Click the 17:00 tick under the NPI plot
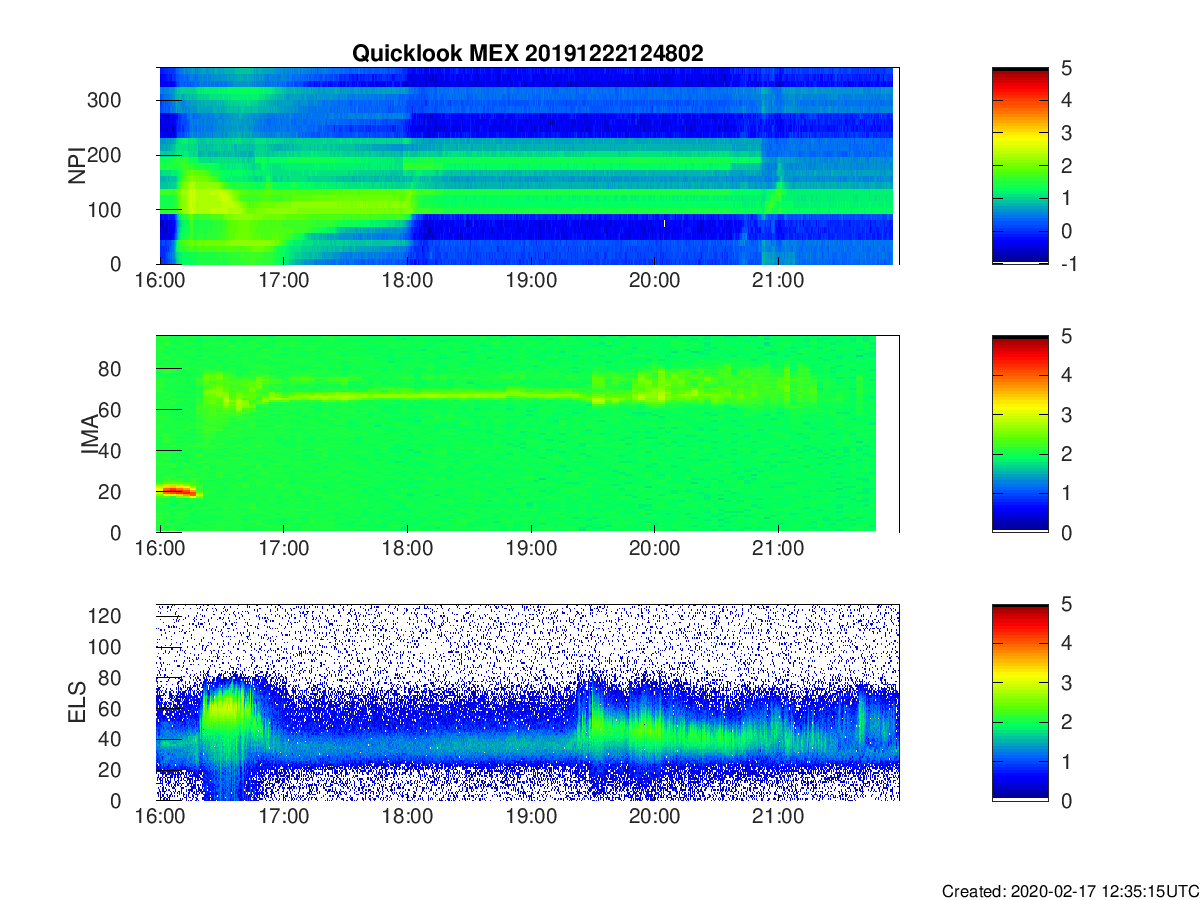Viewport: 1200px width, 900px height. 284,281
